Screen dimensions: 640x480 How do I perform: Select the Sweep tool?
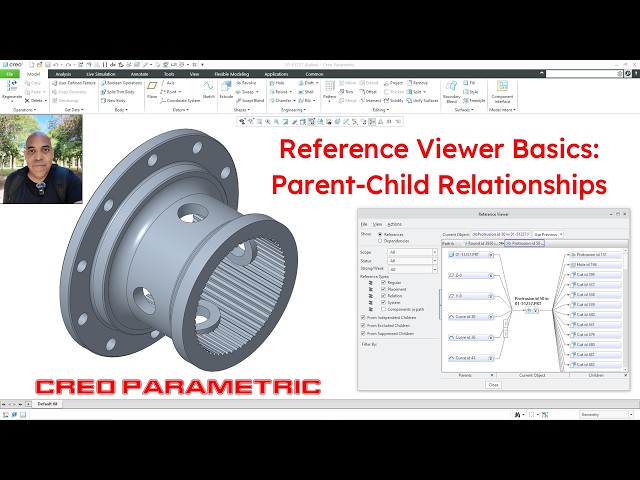[x=247, y=92]
